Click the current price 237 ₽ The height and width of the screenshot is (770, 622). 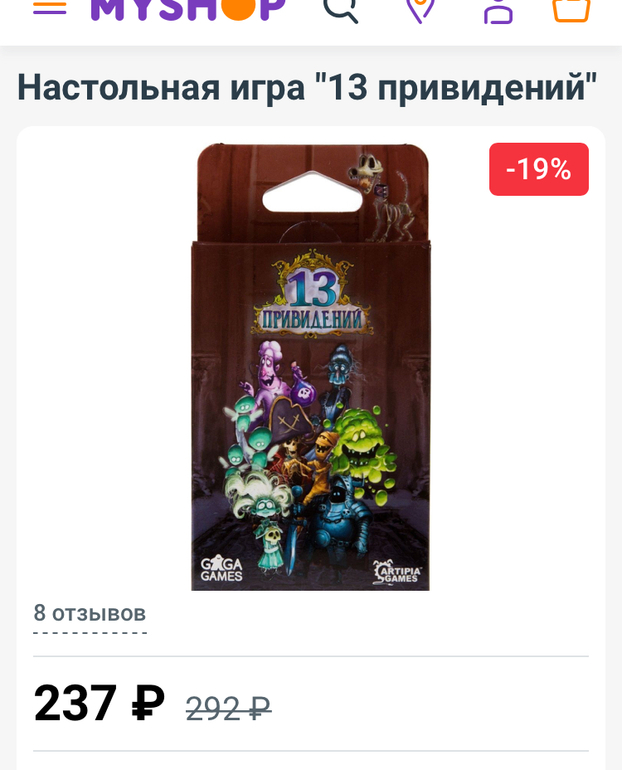pos(99,703)
